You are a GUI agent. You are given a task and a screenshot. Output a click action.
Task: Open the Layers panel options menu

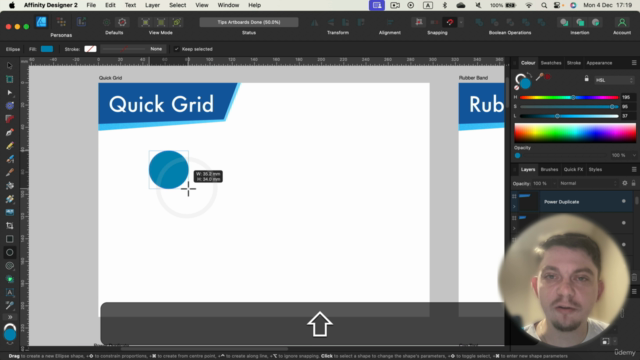[x=634, y=169]
